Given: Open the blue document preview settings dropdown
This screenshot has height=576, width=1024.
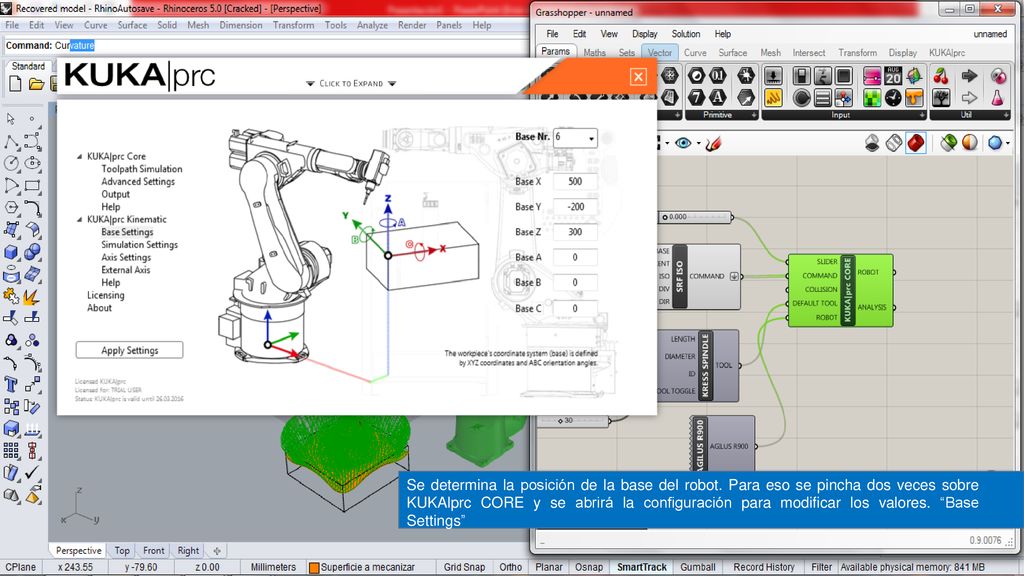Looking at the screenshot, I should pos(1008,144).
